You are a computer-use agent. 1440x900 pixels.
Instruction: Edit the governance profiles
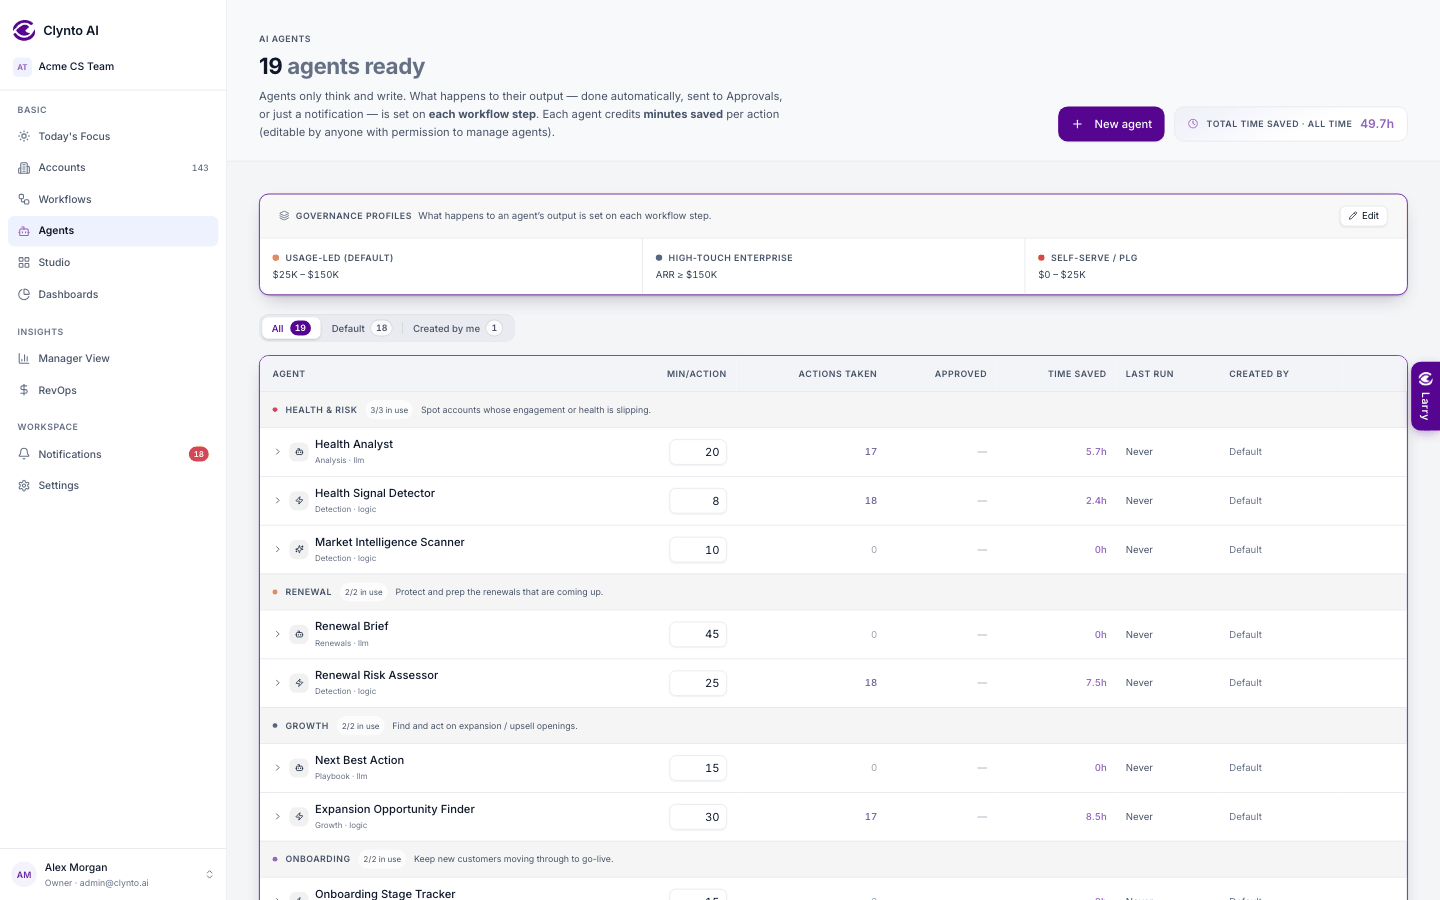(x=1363, y=216)
